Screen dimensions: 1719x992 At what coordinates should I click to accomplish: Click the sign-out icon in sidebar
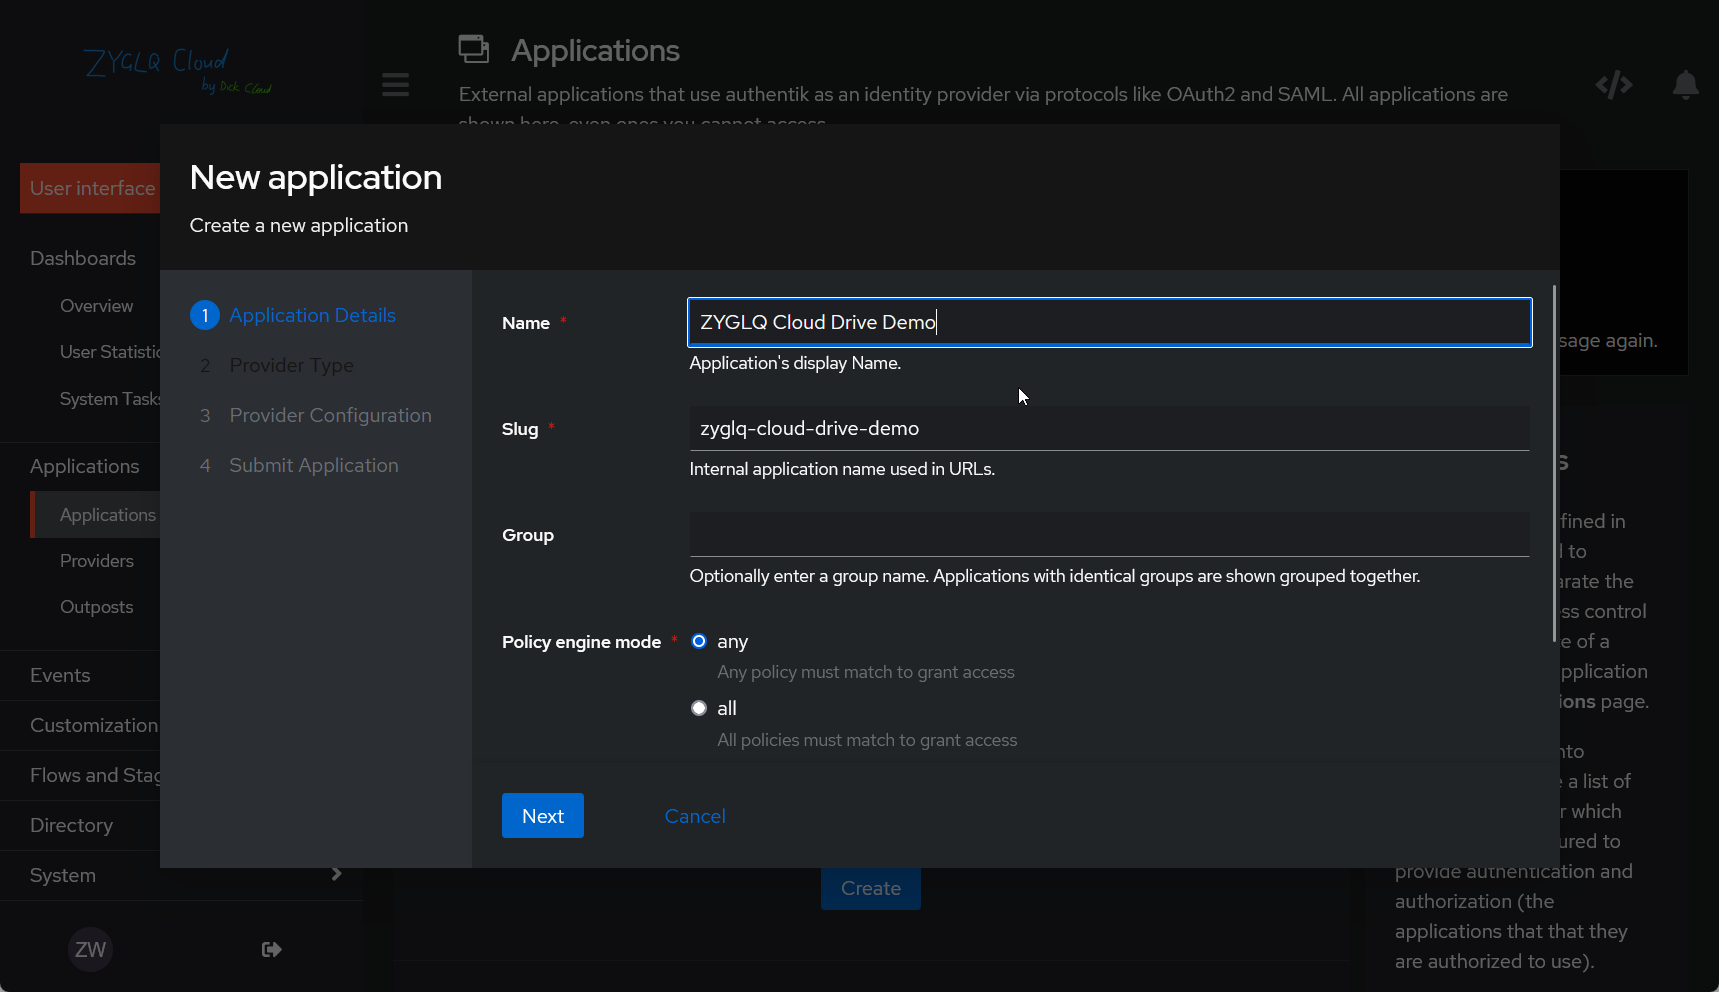tap(271, 949)
